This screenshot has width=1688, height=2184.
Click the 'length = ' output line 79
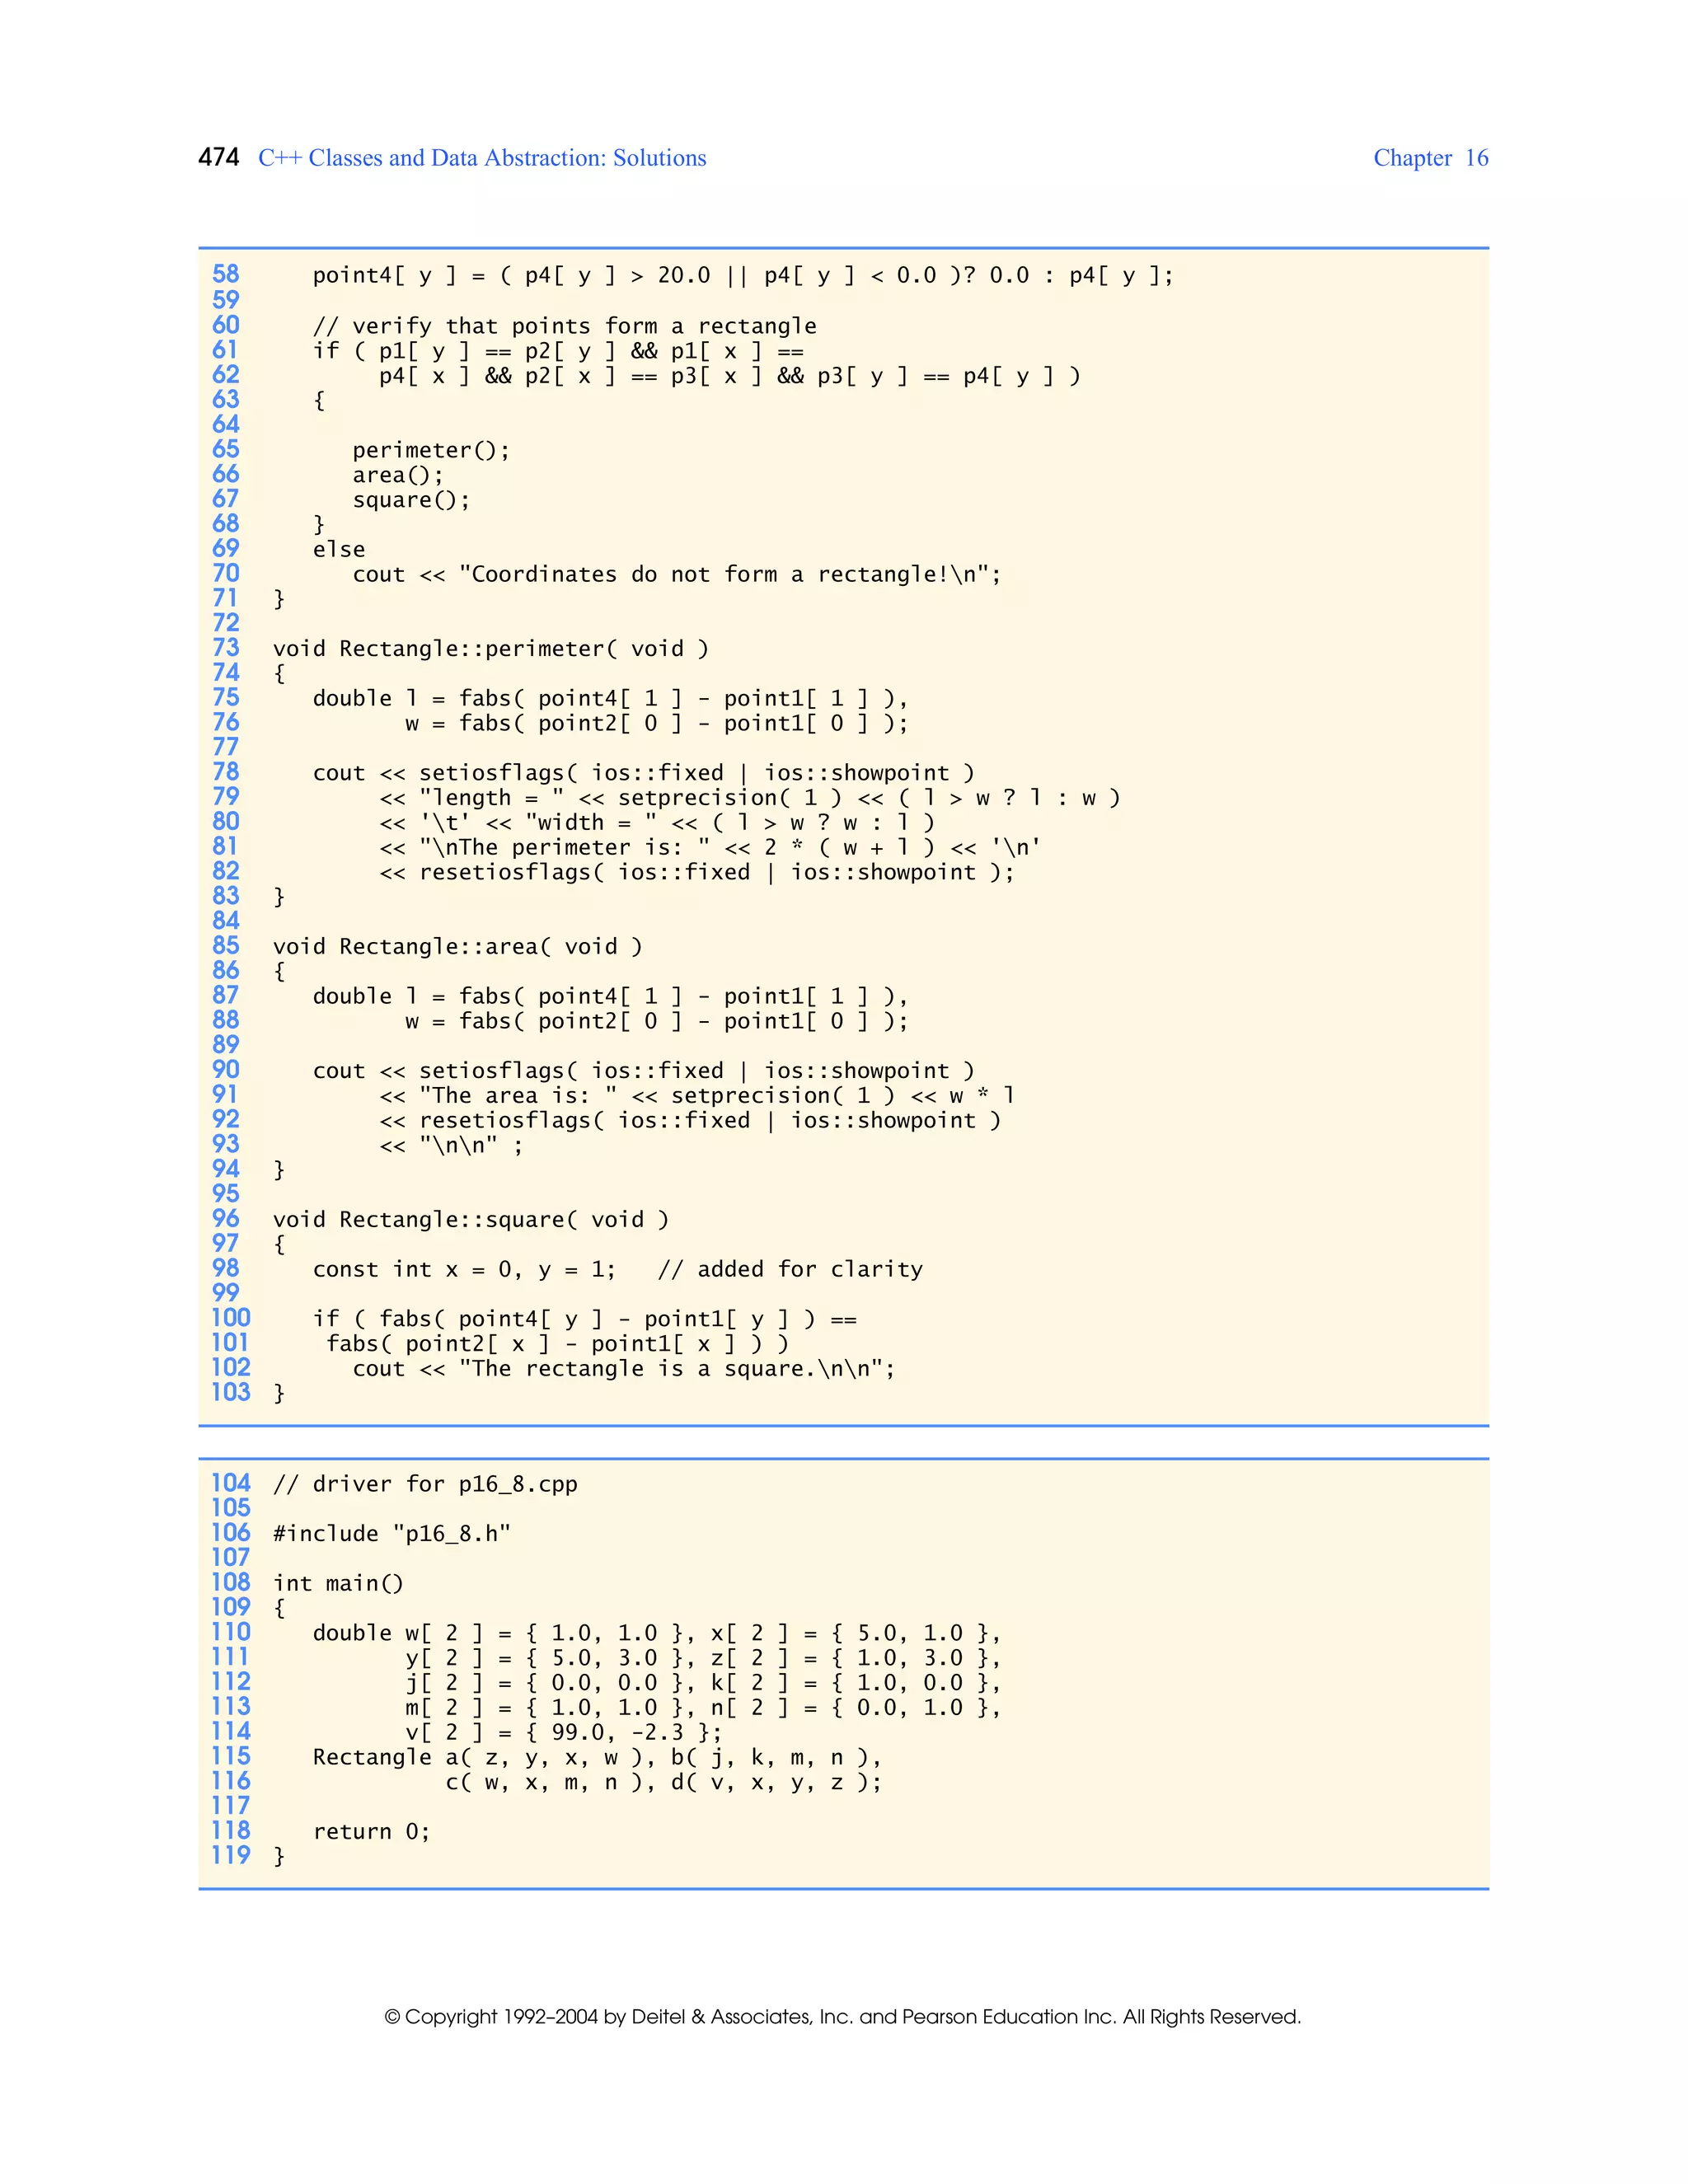(750, 798)
